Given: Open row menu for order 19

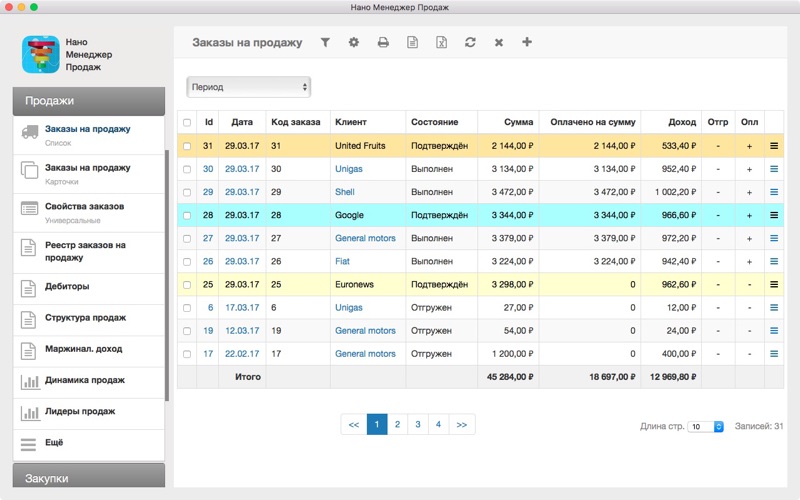Looking at the screenshot, I should [x=774, y=331].
